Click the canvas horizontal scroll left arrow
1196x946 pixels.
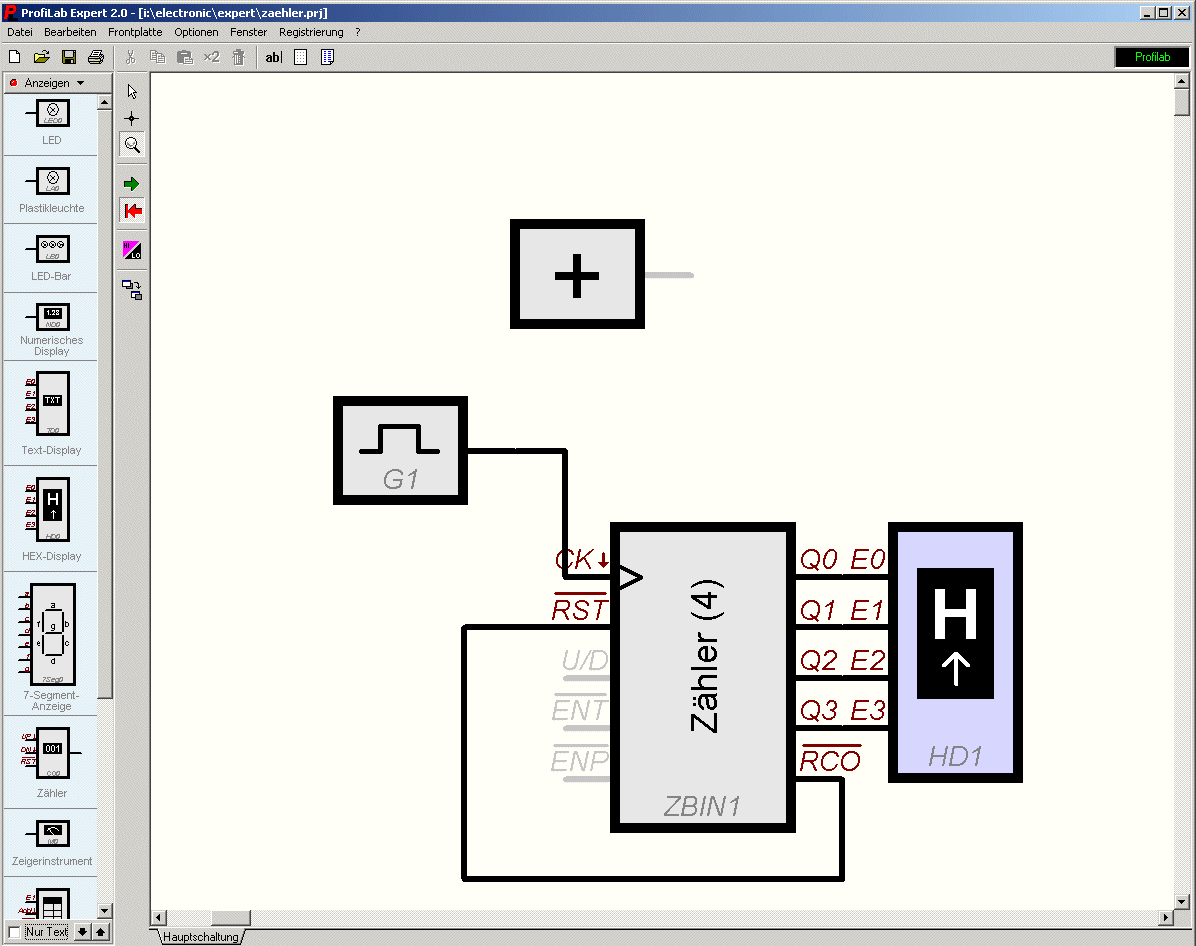click(x=159, y=918)
